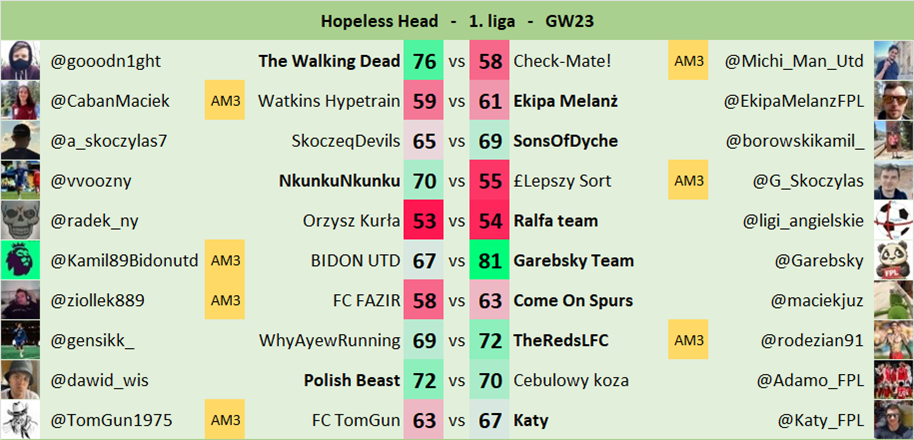The image size is (914, 440).
Task: Click the AM3 badge next to FC TomGun
Action: [225, 421]
